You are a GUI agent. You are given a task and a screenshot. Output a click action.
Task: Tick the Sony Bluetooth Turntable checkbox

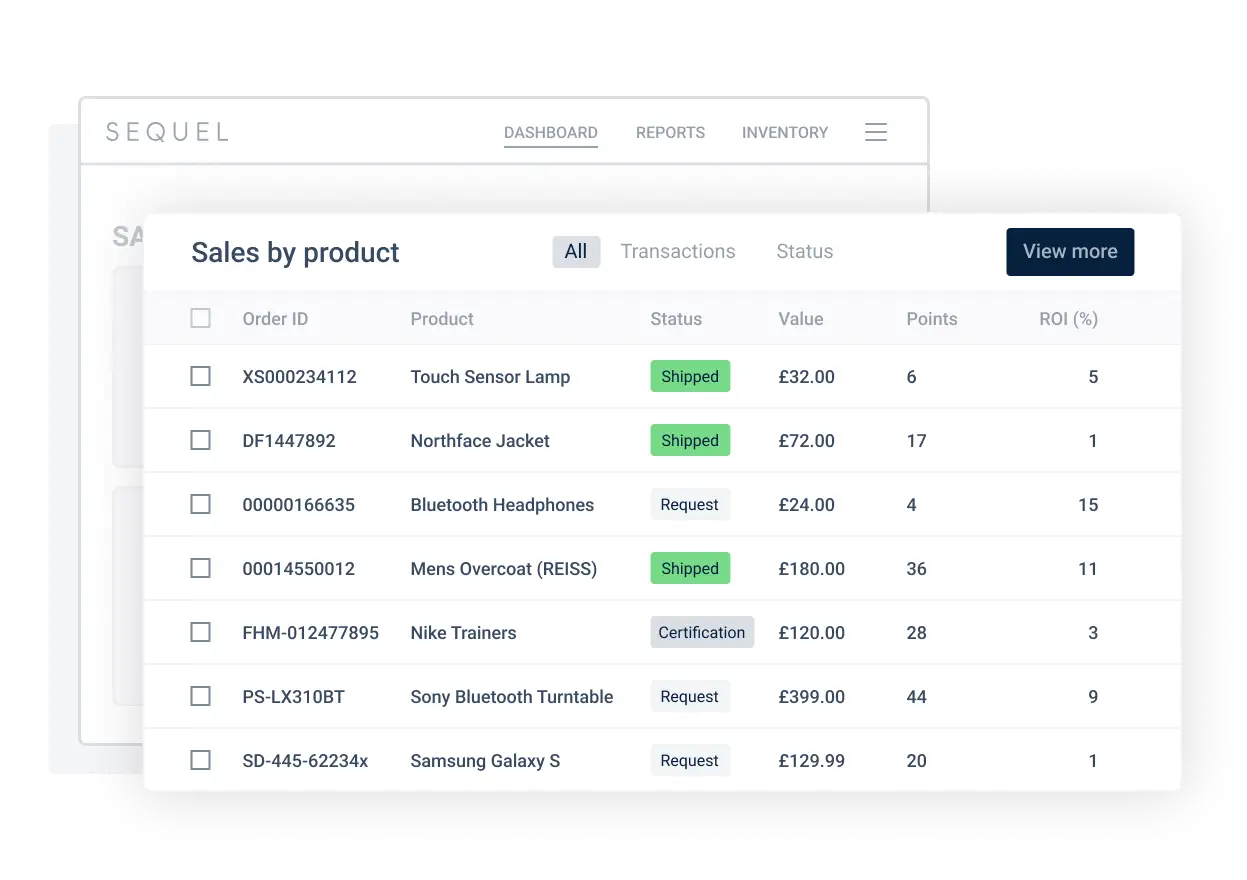(200, 696)
